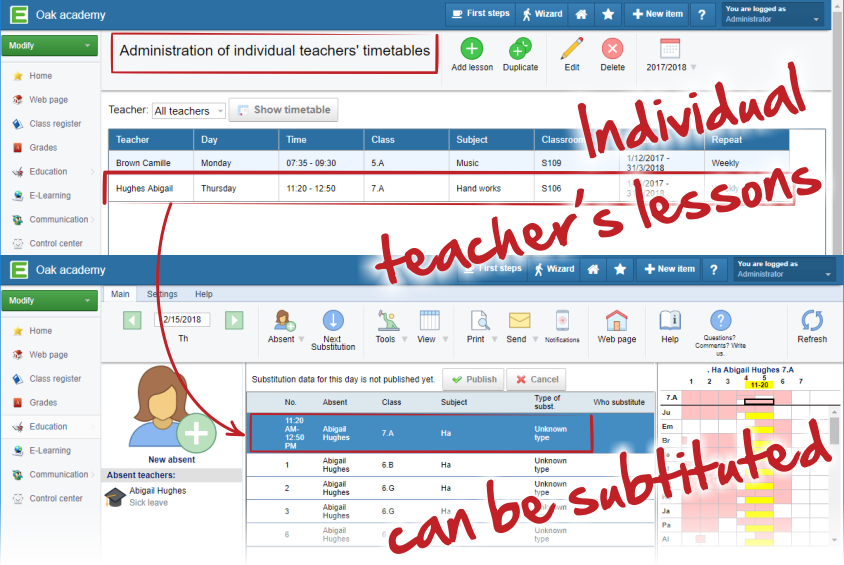This screenshot has width=844, height=565.
Task: Open the Help tab
Action: coord(203,294)
